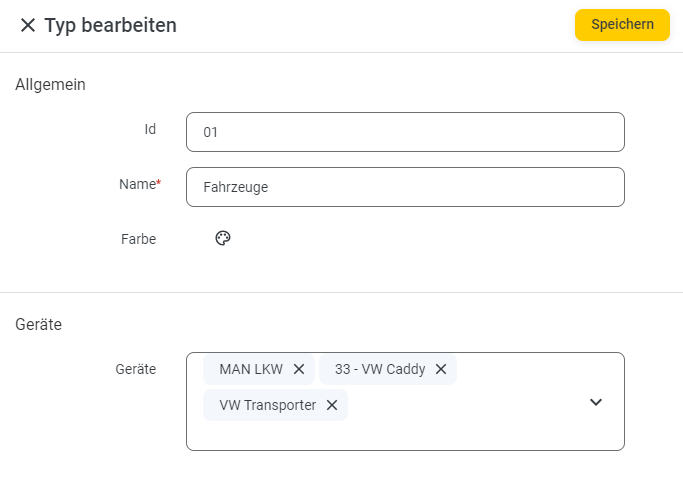The image size is (683, 481).
Task: Remove VW Transporter chip
Action: click(332, 405)
